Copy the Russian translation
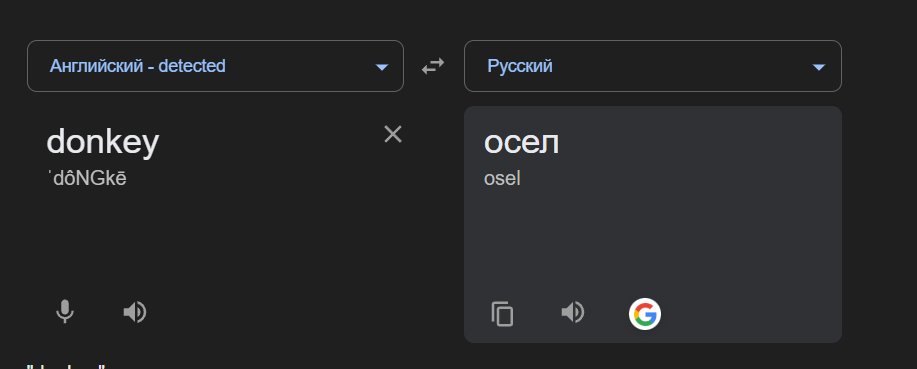The width and height of the screenshot is (917, 369). pos(502,313)
